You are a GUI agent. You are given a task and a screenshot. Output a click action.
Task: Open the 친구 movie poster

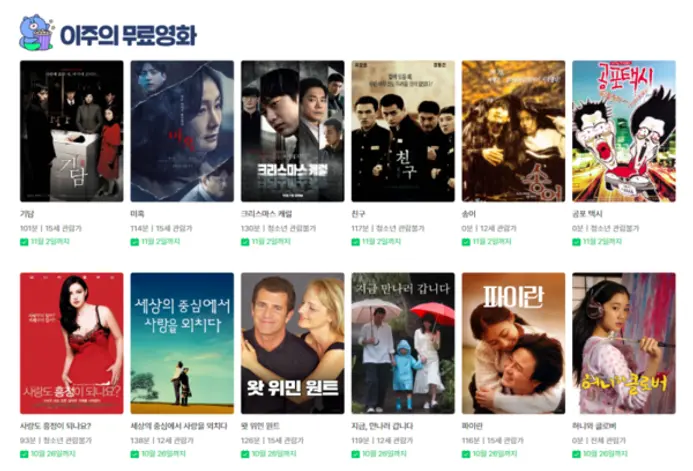click(403, 131)
